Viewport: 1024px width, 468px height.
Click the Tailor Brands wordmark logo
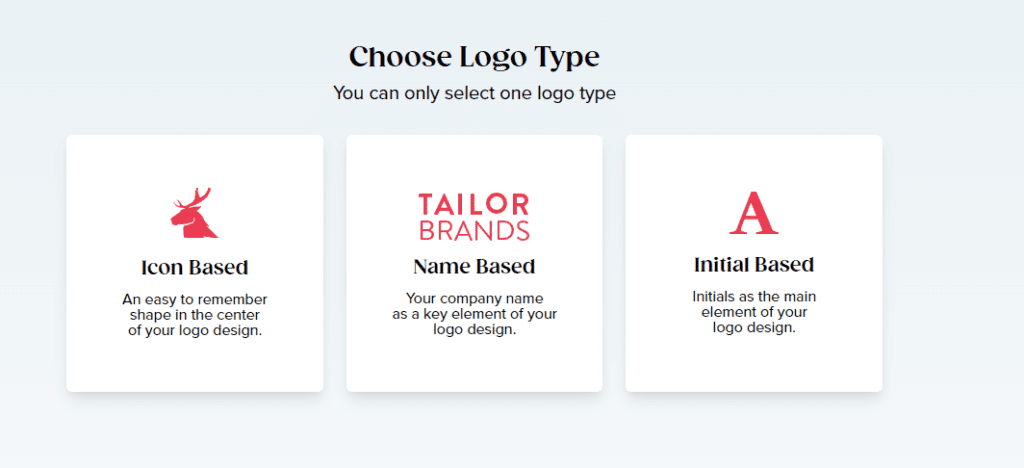(474, 217)
